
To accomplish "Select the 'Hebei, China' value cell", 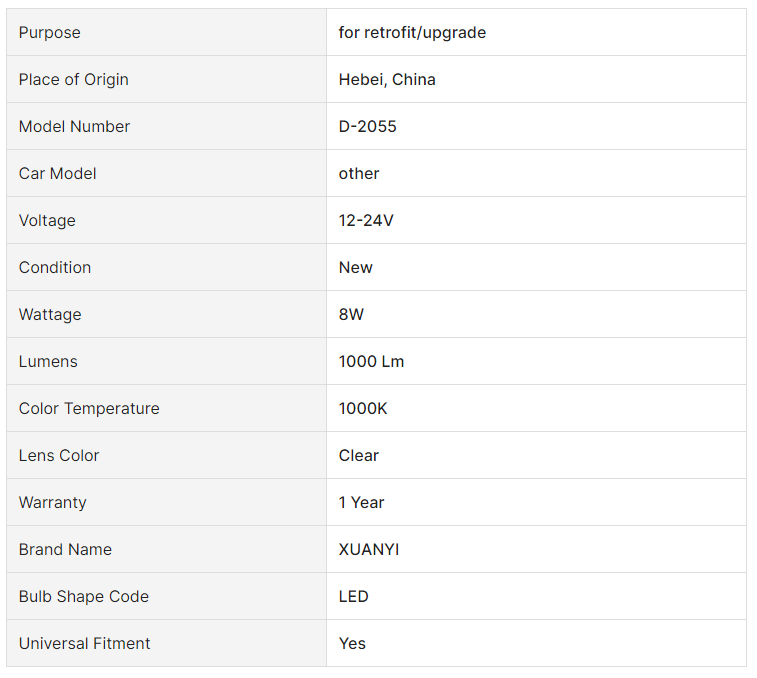I will (x=536, y=79).
